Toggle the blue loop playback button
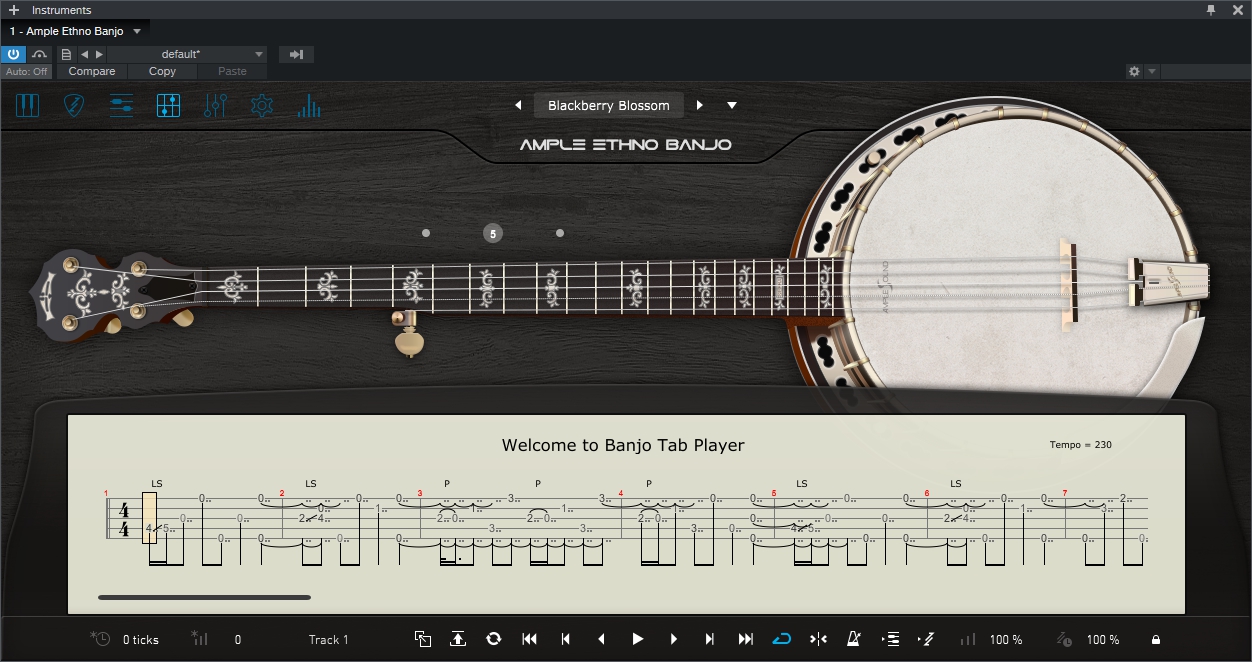The image size is (1252, 662). tap(782, 639)
